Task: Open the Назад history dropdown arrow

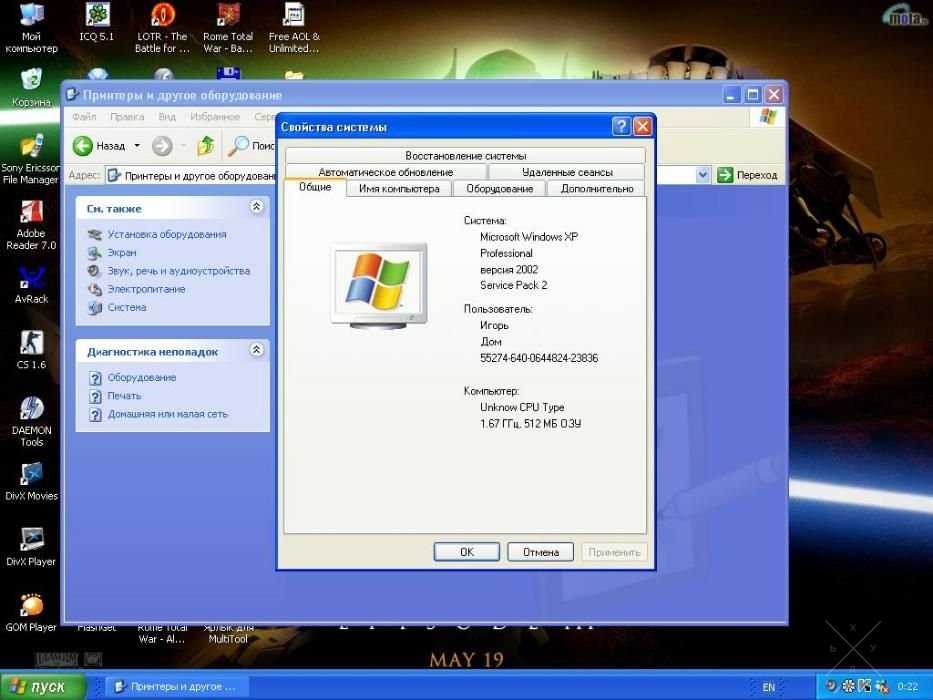Action: click(137, 145)
